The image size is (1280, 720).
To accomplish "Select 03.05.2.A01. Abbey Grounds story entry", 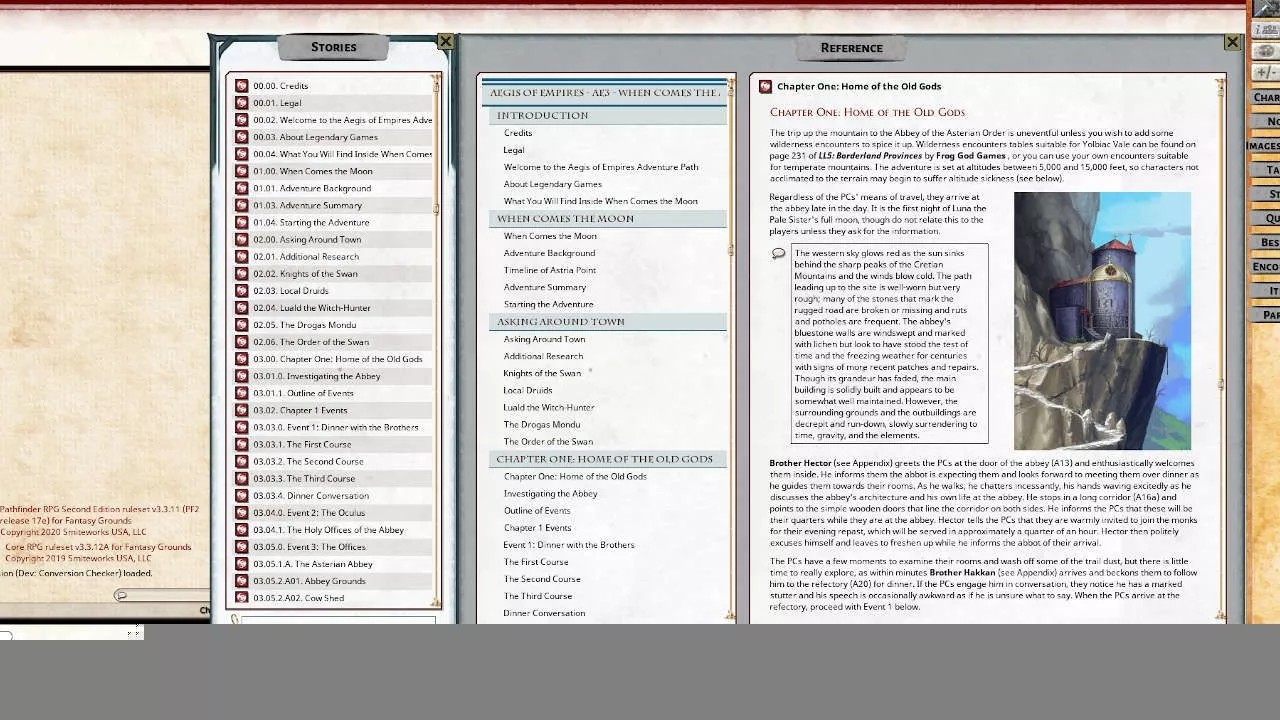I will point(333,581).
